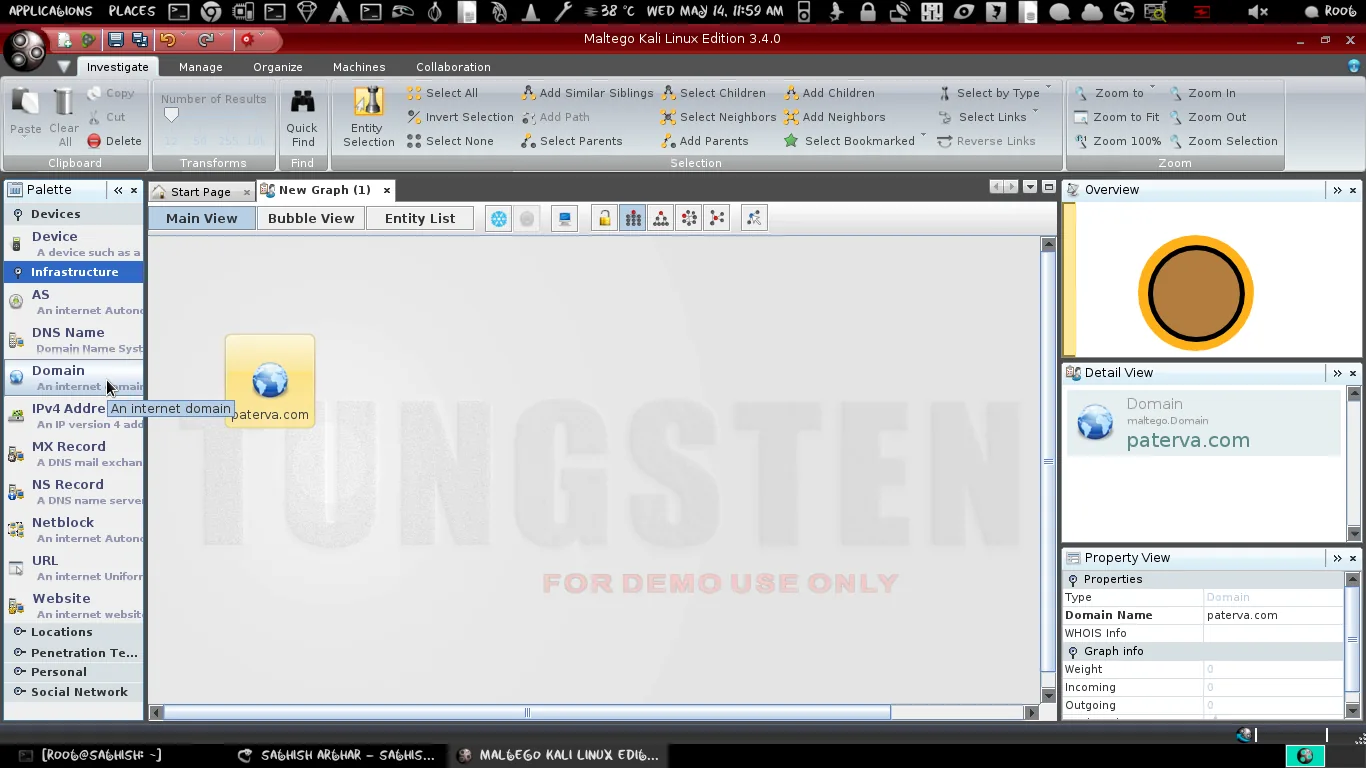Select circular layout mode icon

(x=689, y=219)
